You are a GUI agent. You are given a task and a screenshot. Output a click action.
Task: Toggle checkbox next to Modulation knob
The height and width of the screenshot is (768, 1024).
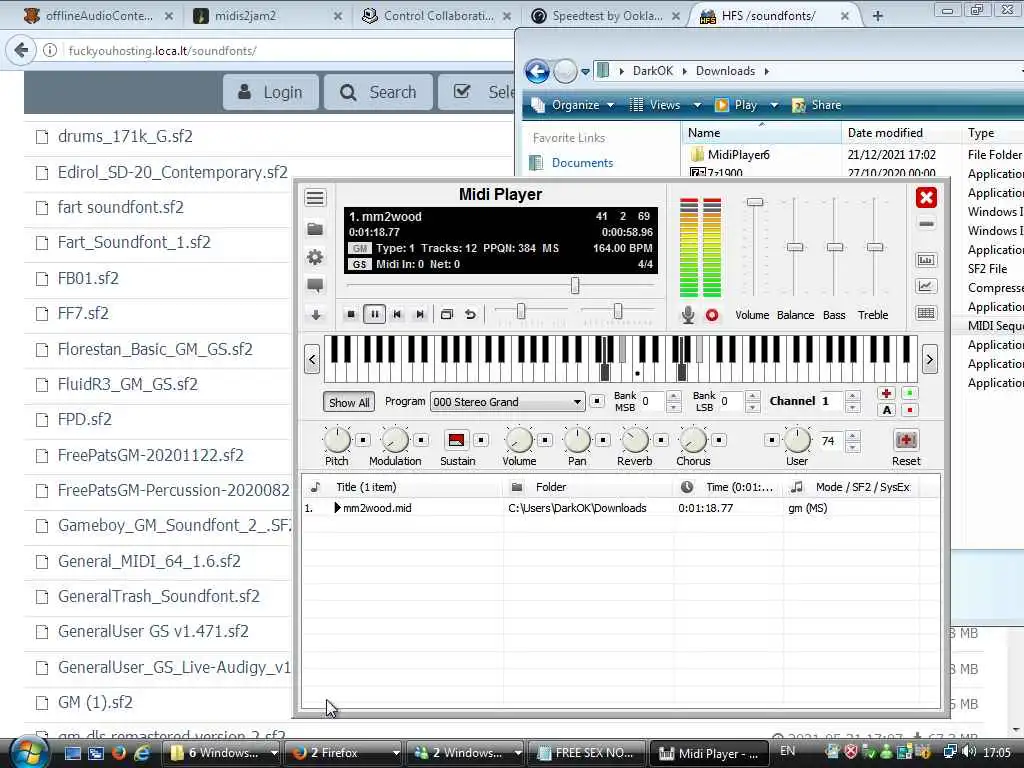(x=421, y=440)
